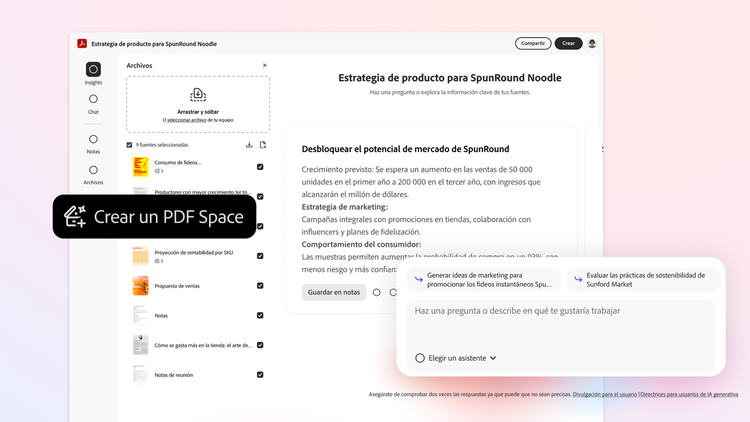Open the Chat sidebar panel
The width and height of the screenshot is (750, 422).
[93, 100]
